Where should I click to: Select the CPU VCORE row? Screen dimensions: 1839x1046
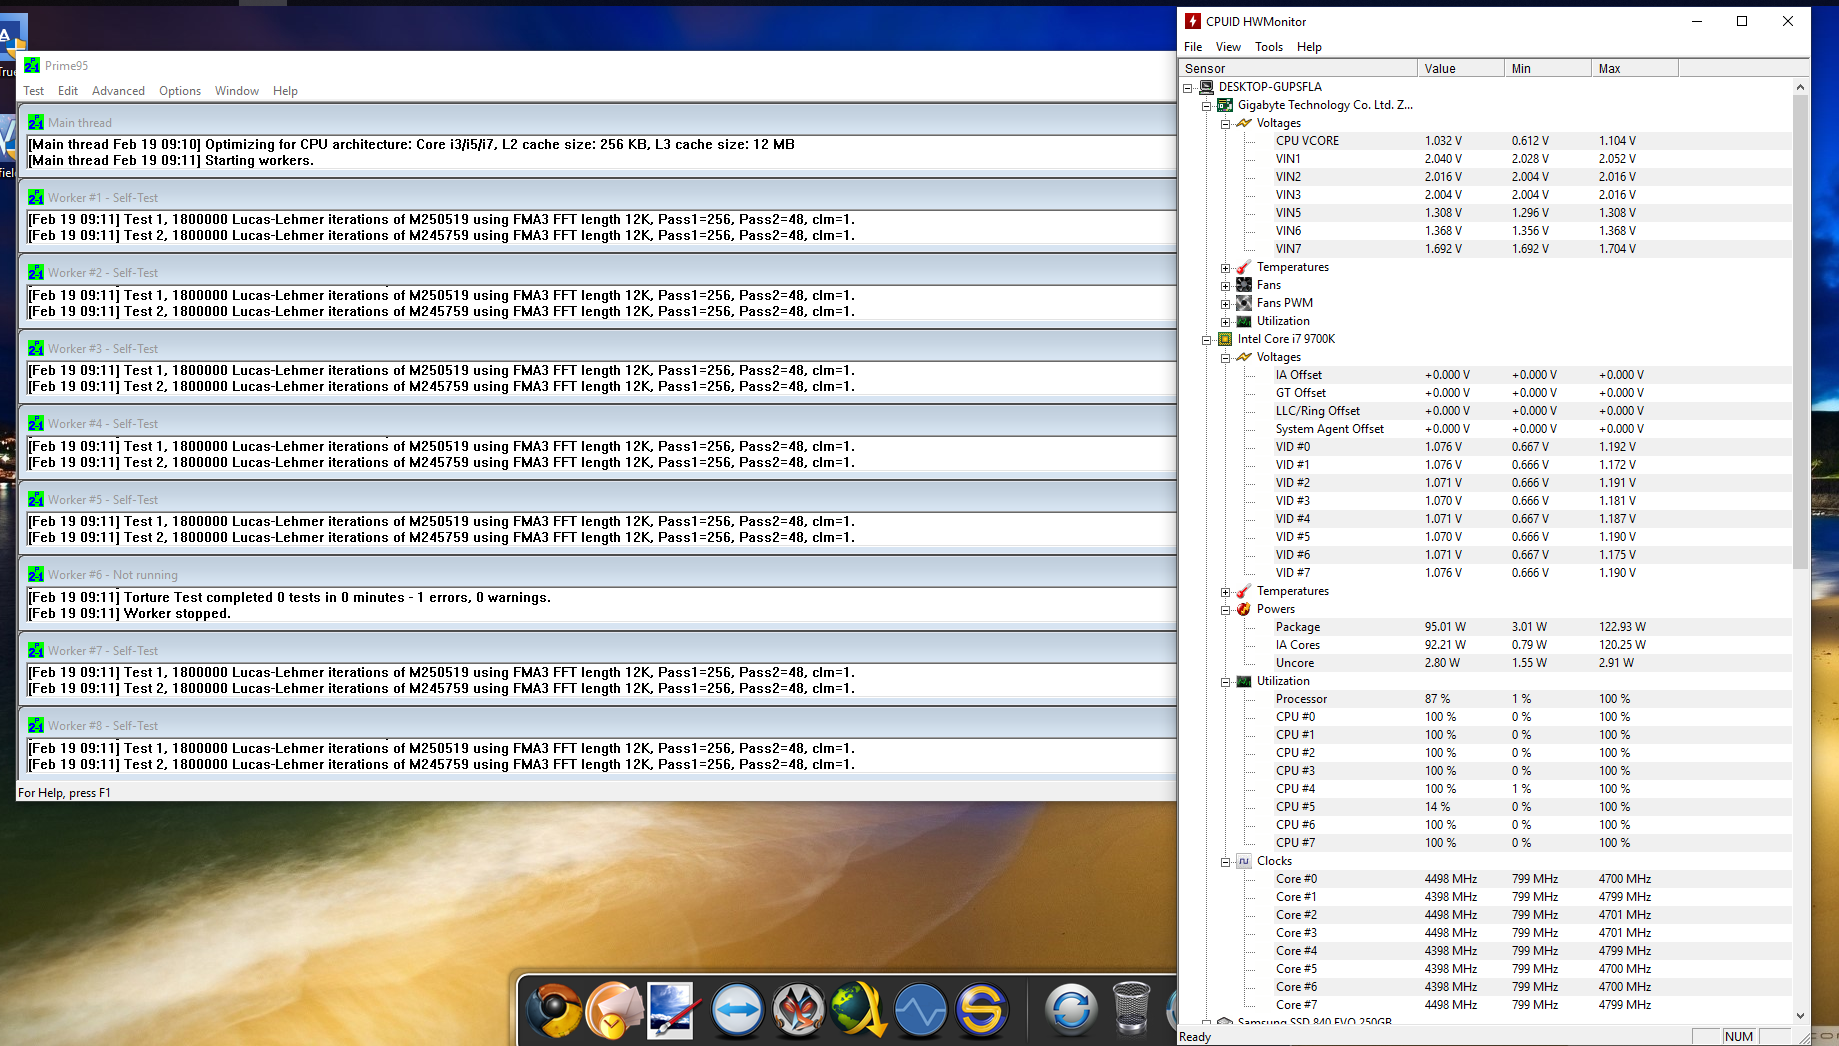[x=1487, y=141]
